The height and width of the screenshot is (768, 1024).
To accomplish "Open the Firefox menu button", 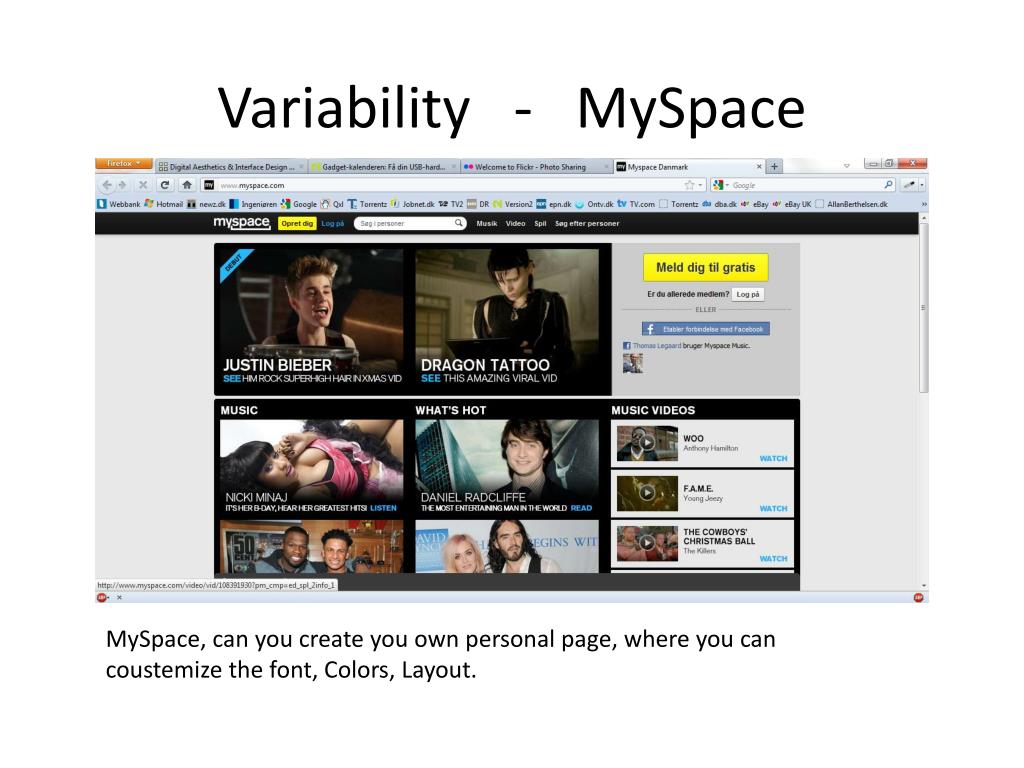I will coord(124,163).
